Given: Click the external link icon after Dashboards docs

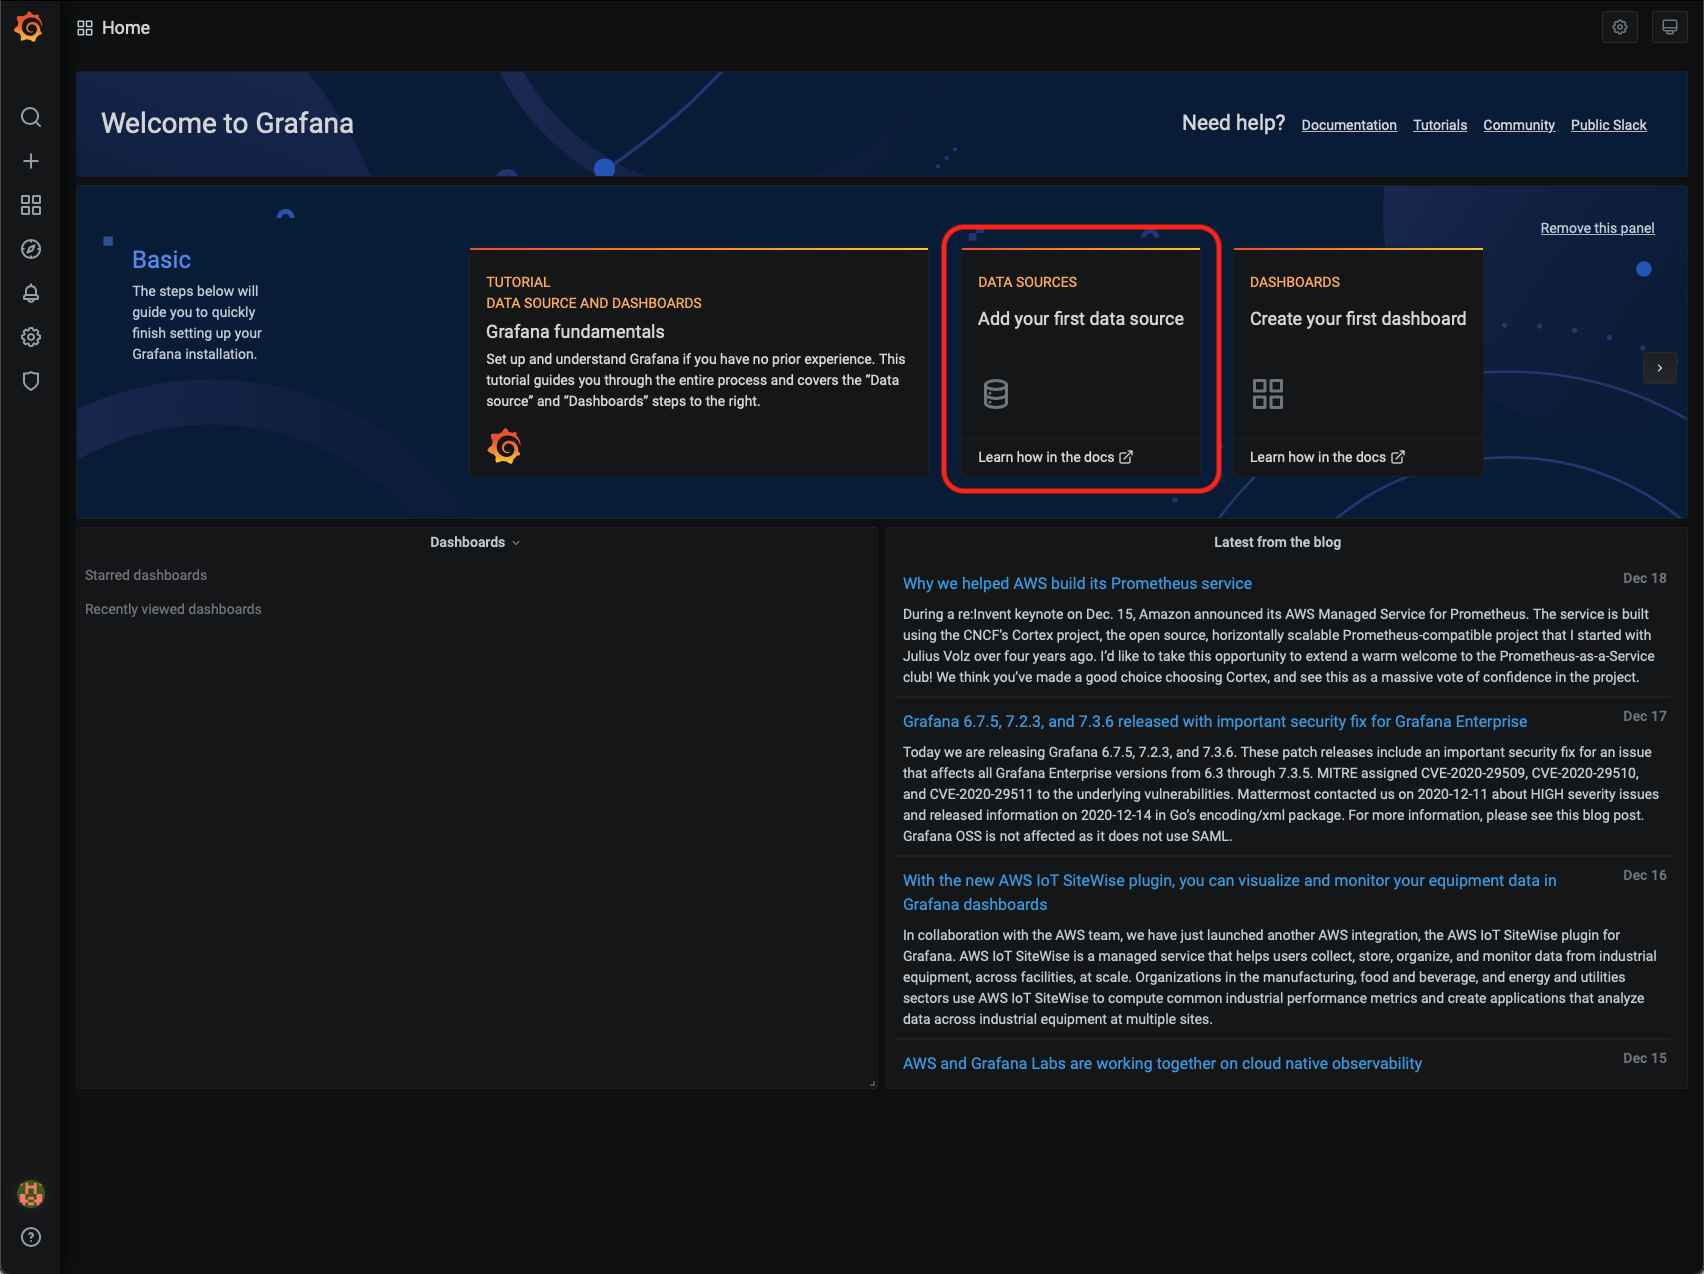Looking at the screenshot, I should click(x=1398, y=457).
